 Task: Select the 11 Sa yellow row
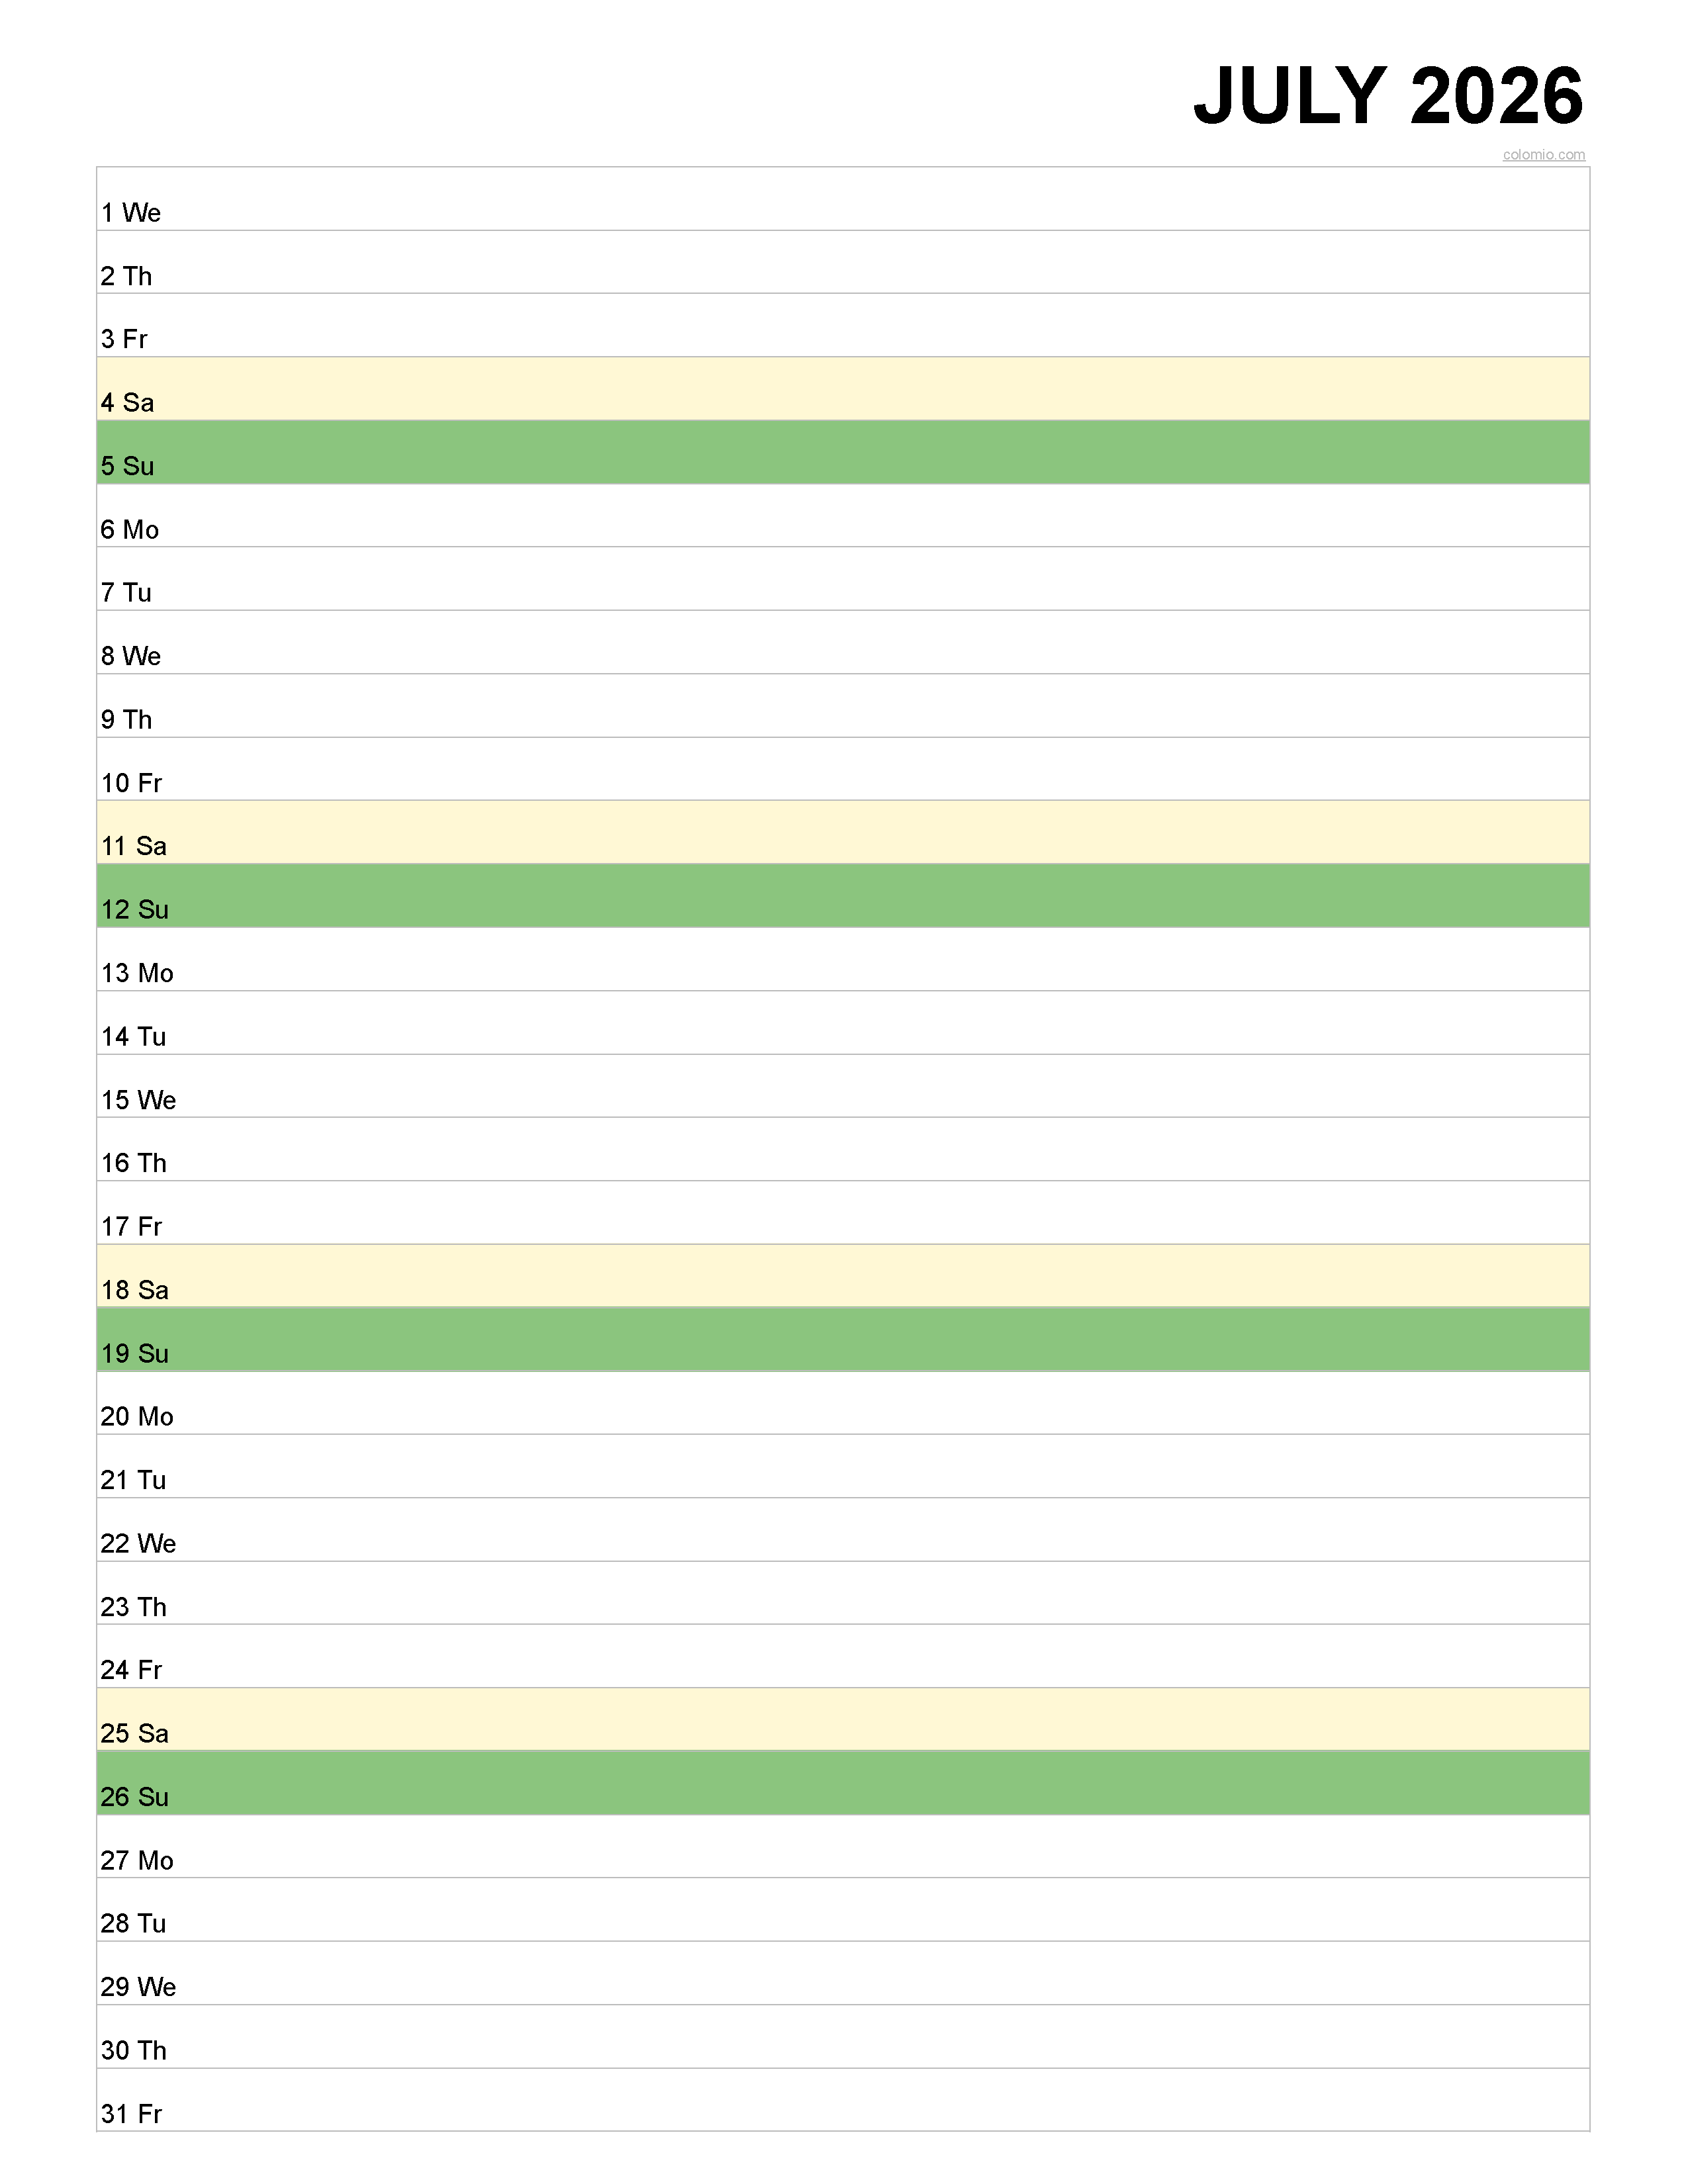pos(843,833)
